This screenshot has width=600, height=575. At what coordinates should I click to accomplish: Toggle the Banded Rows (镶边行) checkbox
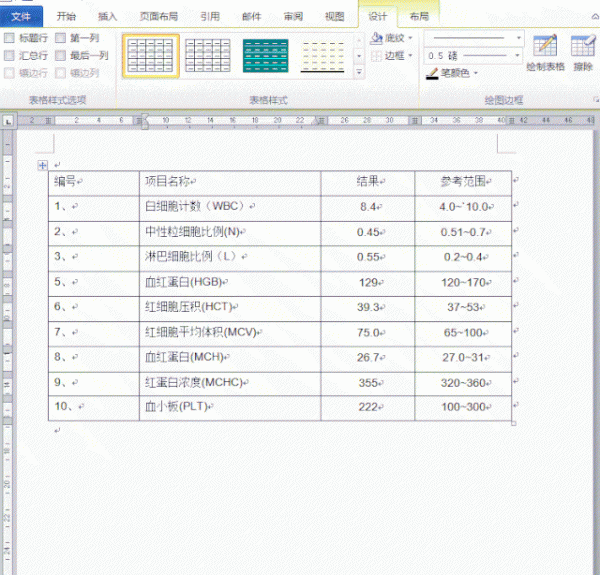click(9, 73)
